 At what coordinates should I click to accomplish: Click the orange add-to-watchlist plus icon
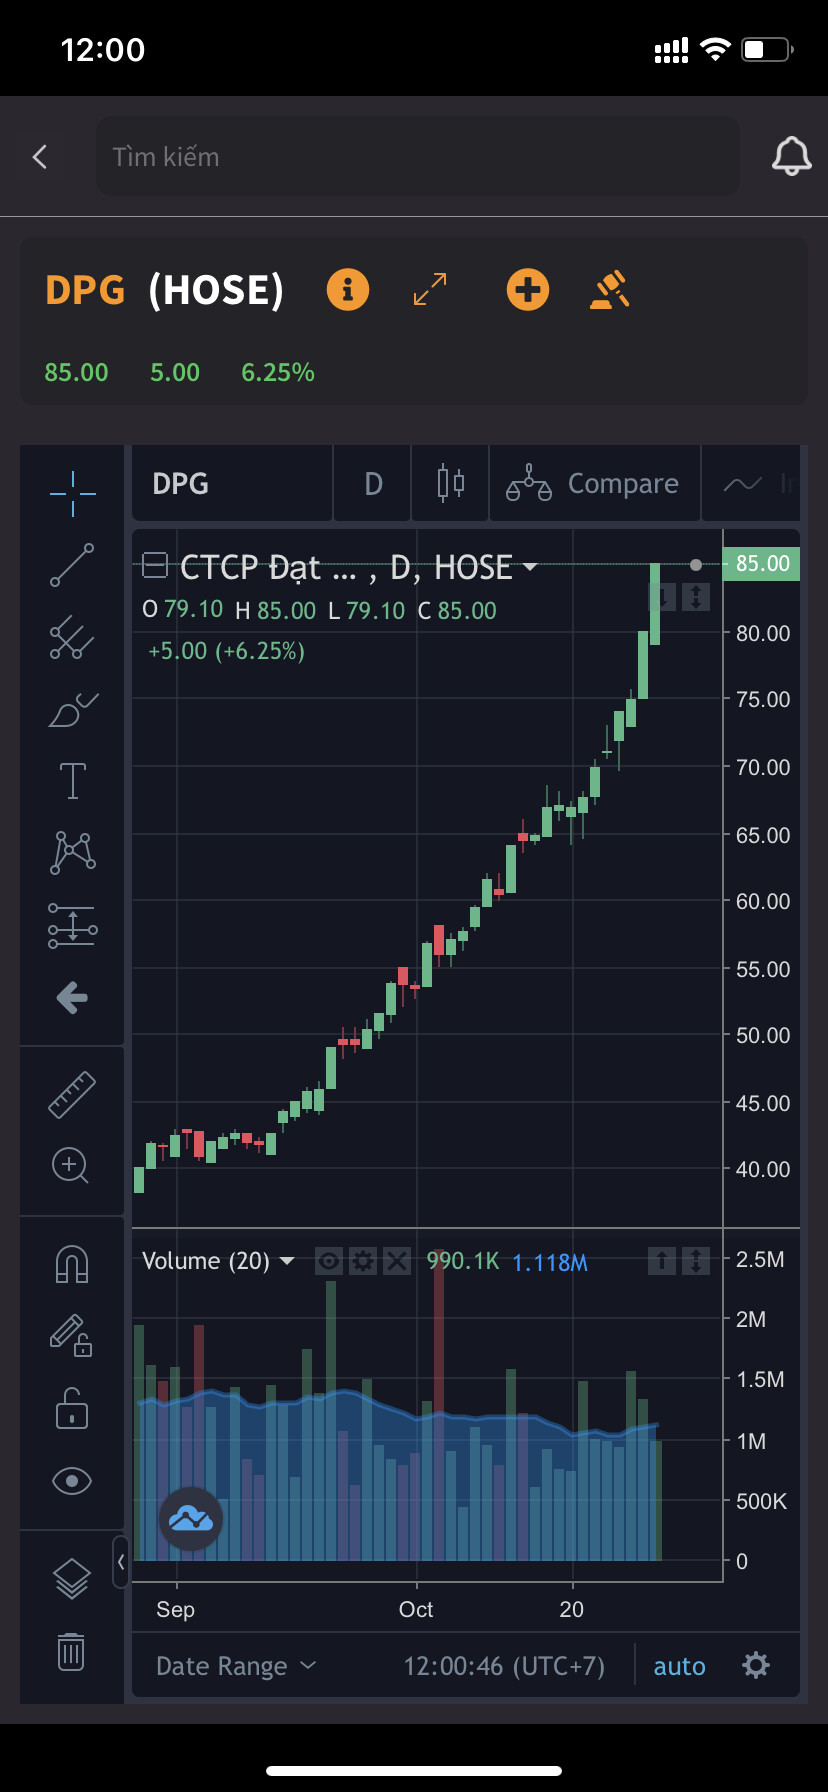click(527, 290)
